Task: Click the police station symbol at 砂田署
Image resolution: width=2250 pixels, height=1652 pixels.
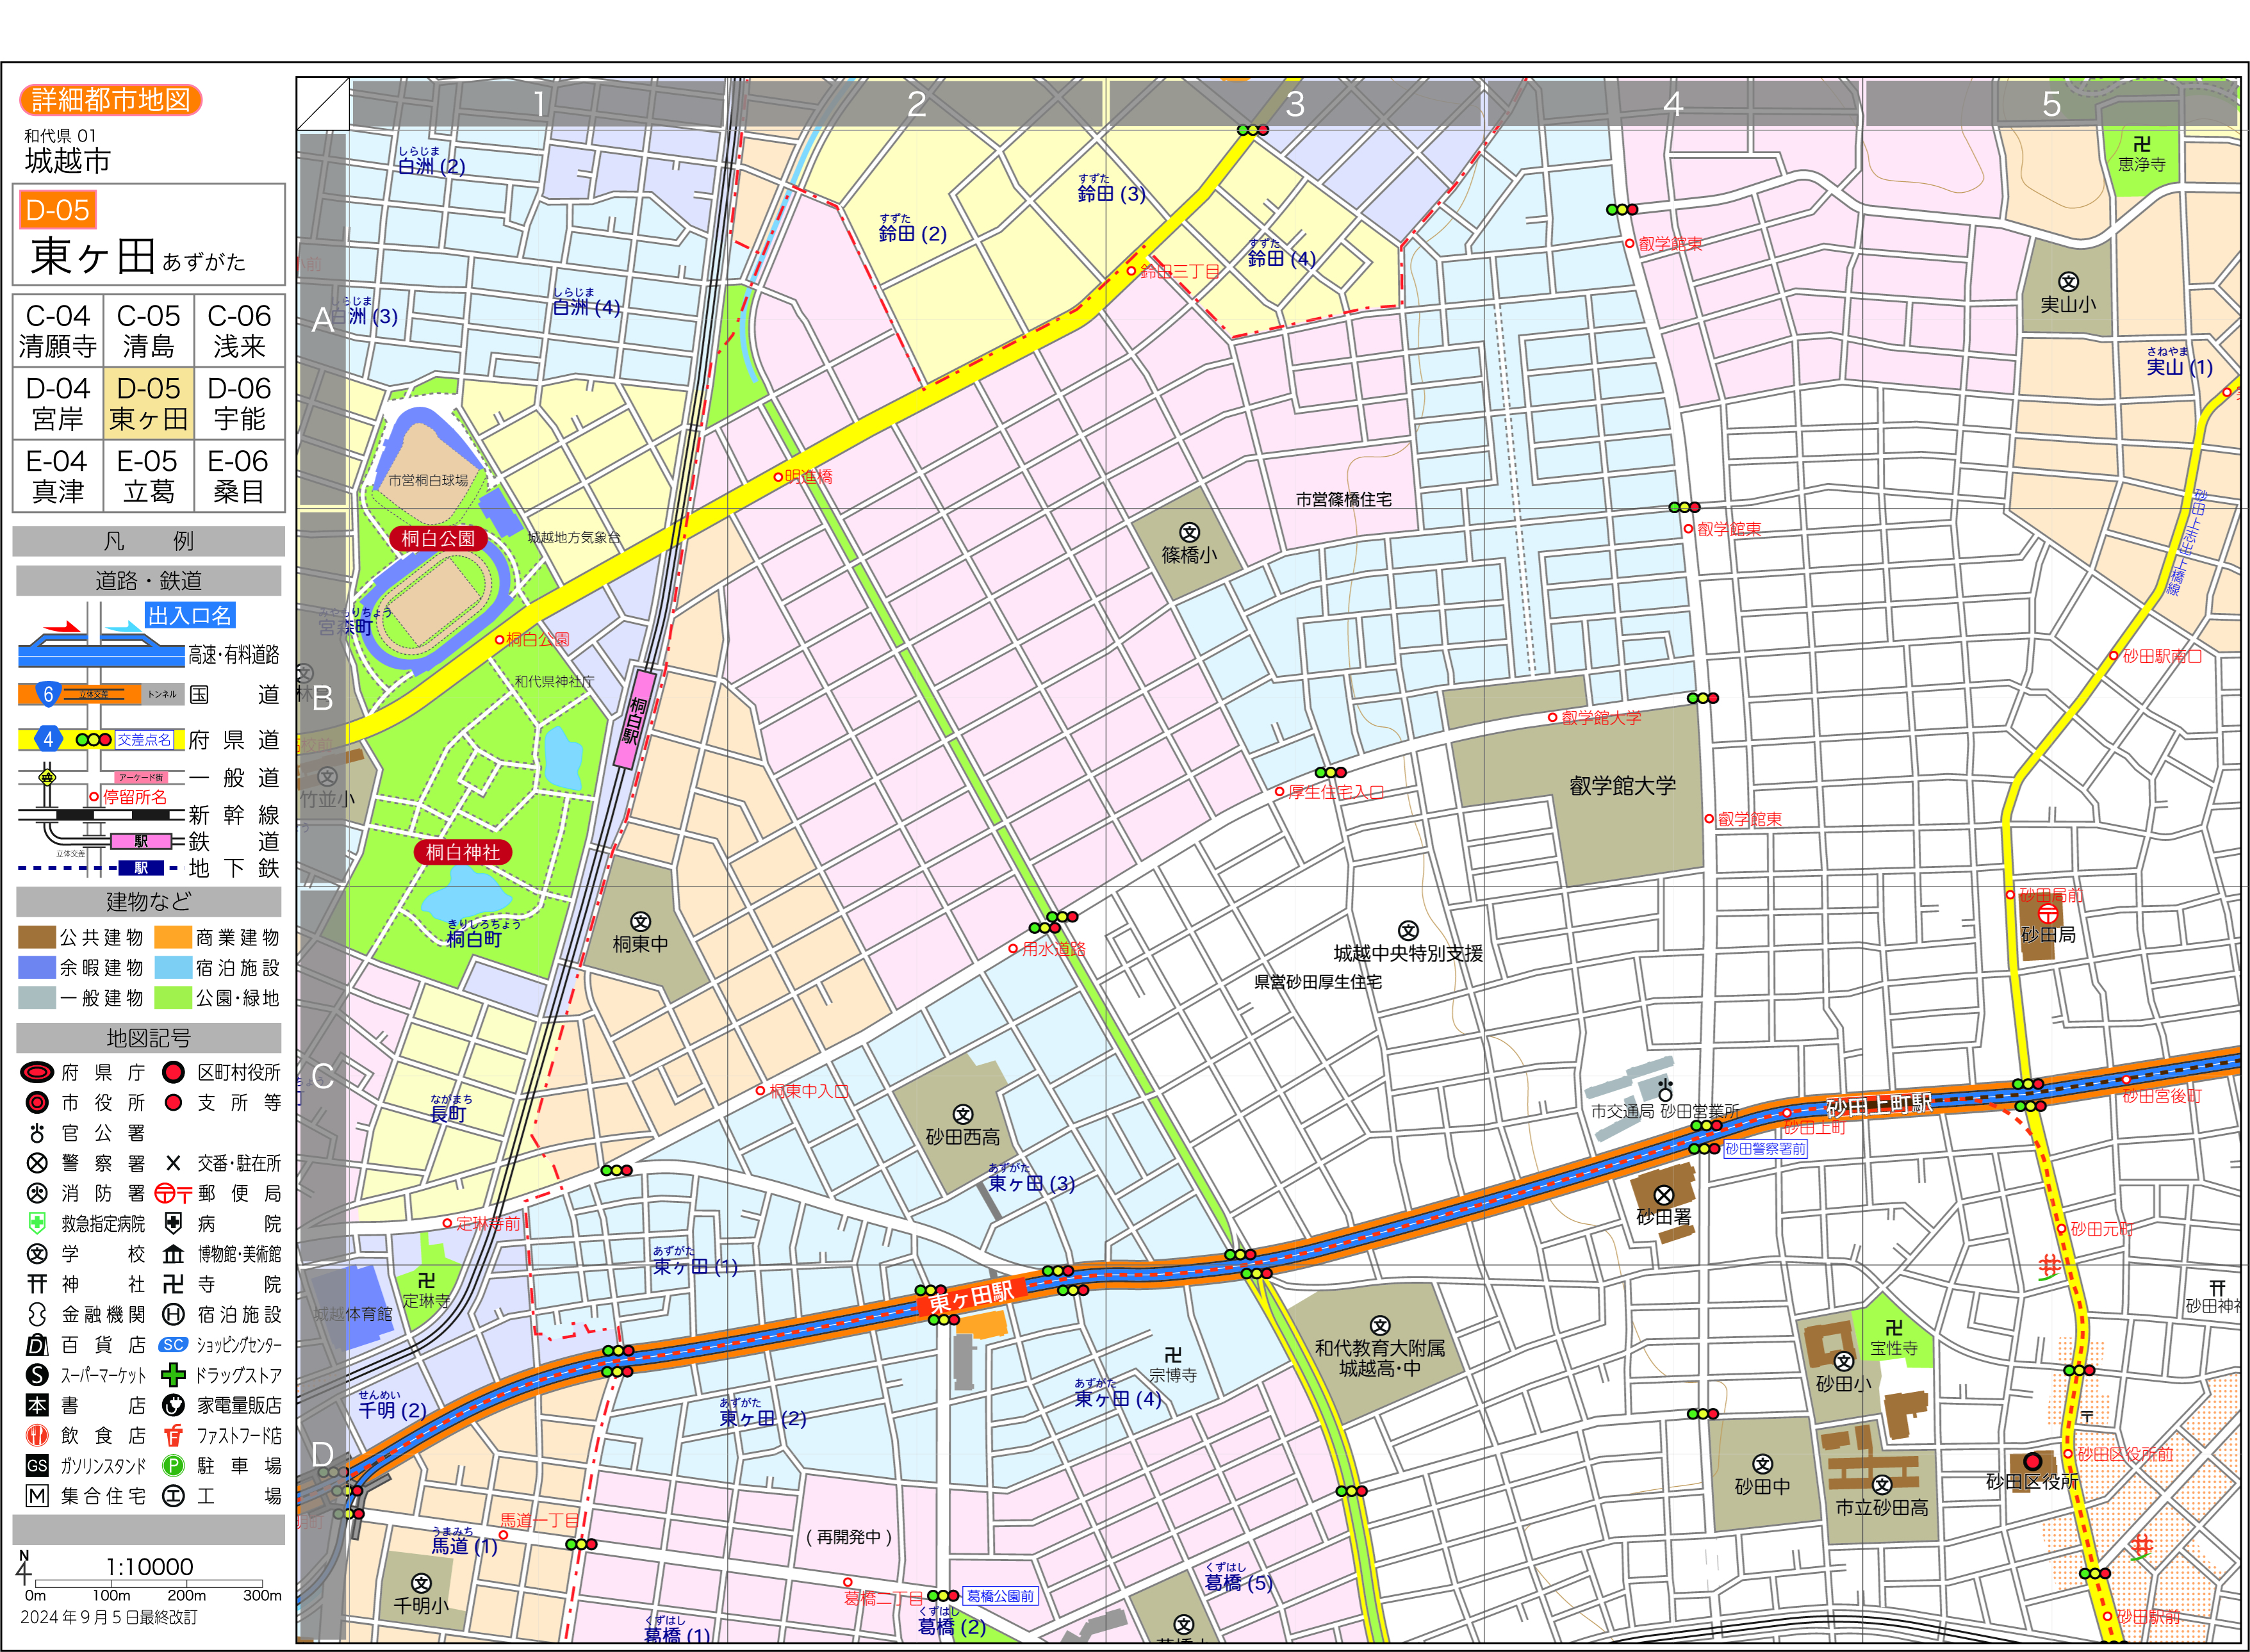Action: pyautogui.click(x=1663, y=1195)
